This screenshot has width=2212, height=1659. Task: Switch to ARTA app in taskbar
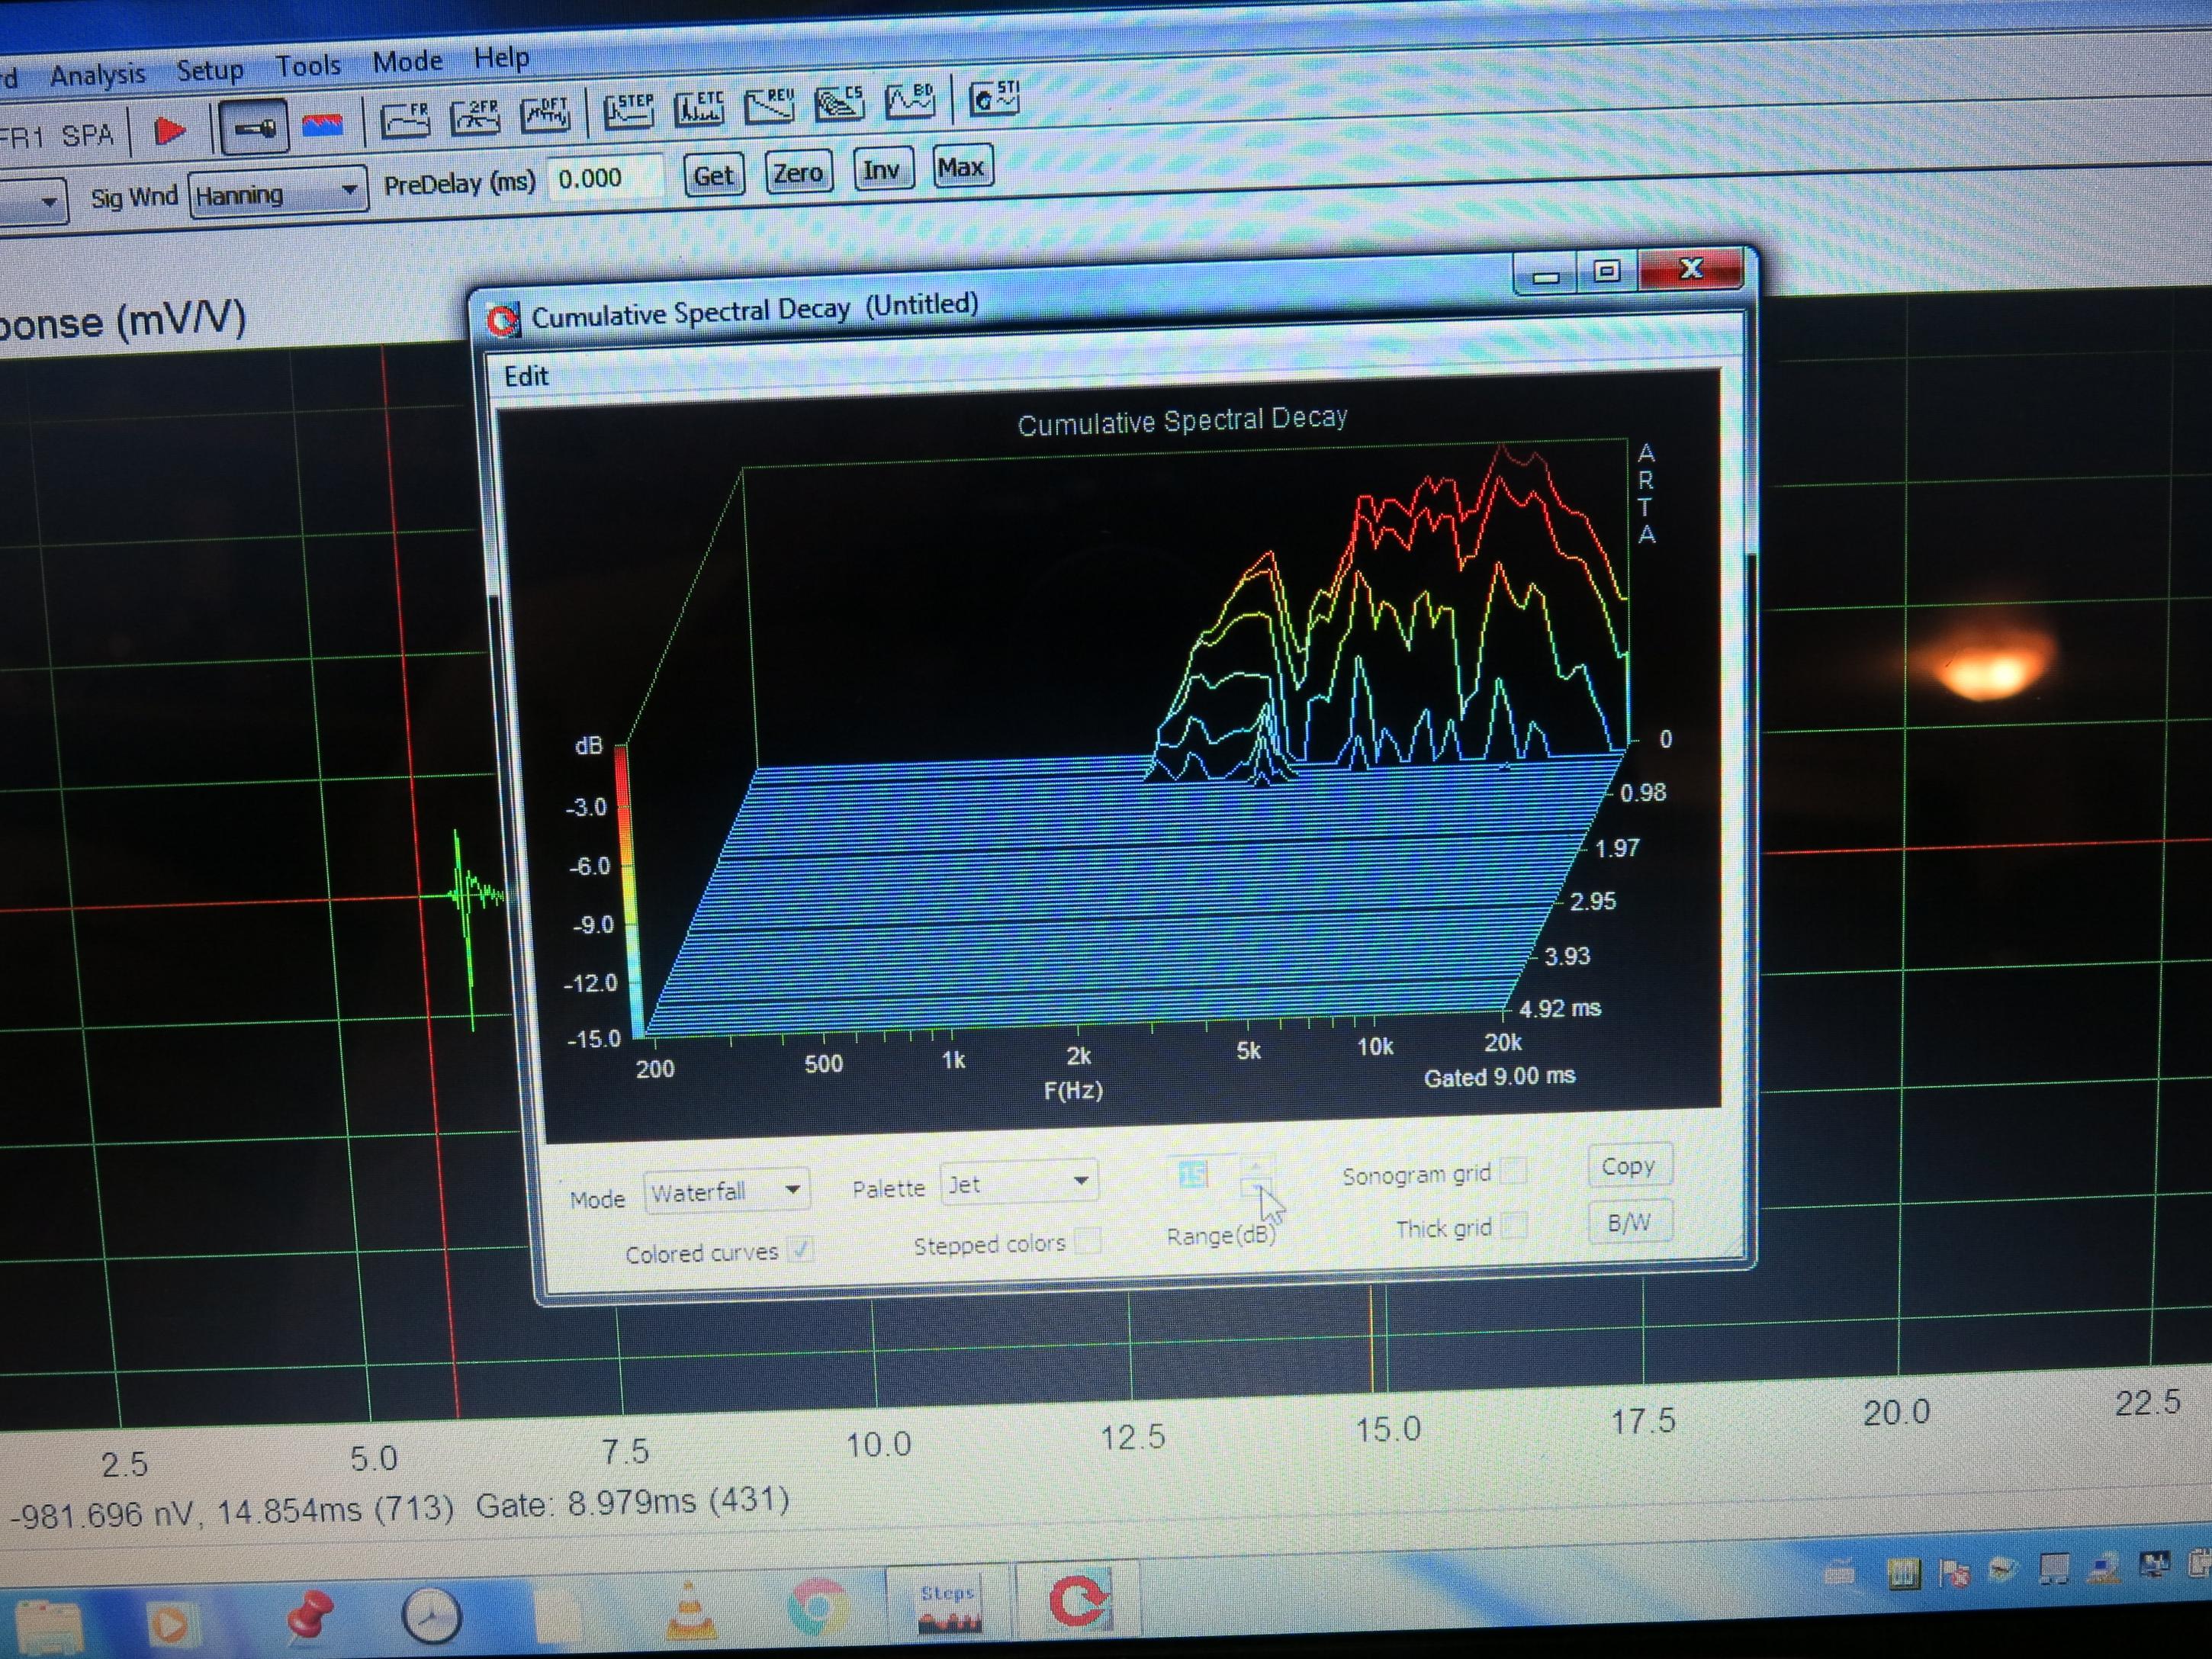point(1078,1600)
